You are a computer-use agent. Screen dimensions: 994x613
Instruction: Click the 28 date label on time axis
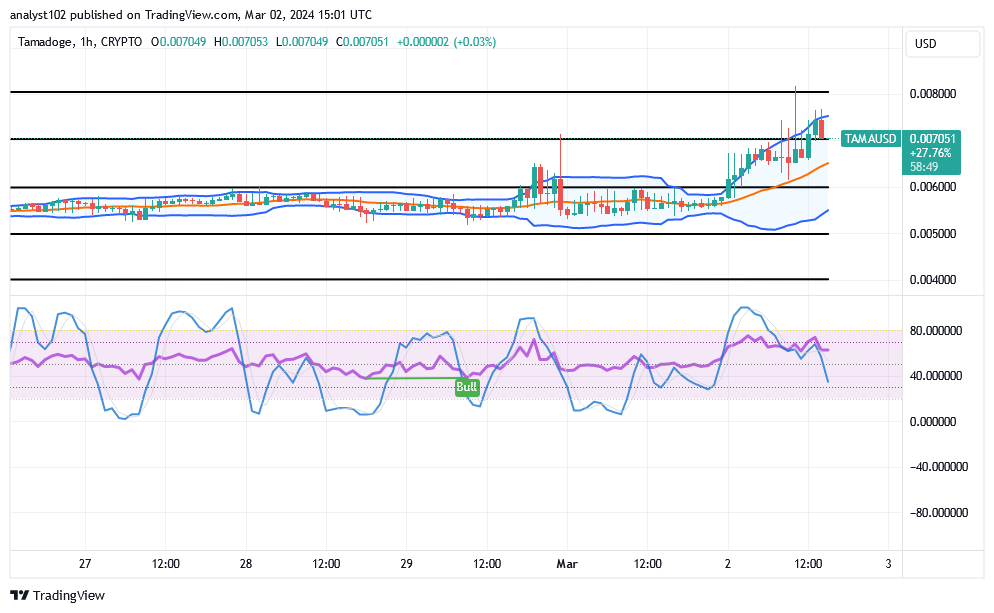(x=246, y=564)
